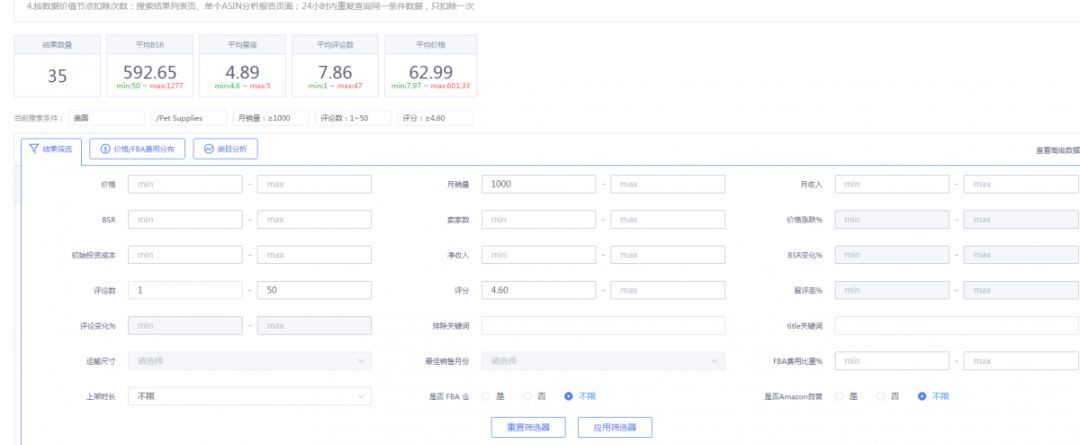Click the 评论数 max field containing 50

[314, 290]
